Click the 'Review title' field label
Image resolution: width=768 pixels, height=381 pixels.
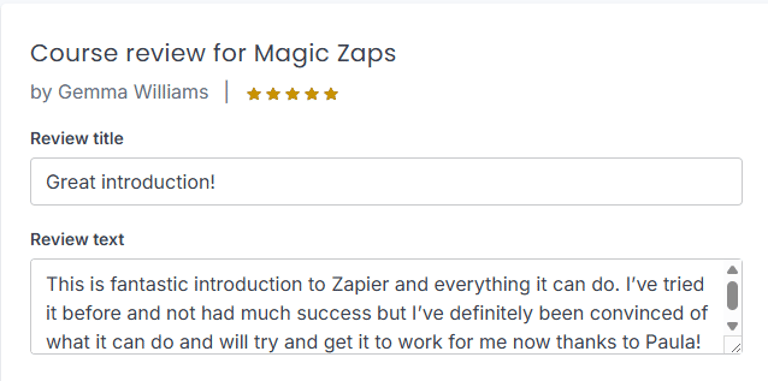77,139
